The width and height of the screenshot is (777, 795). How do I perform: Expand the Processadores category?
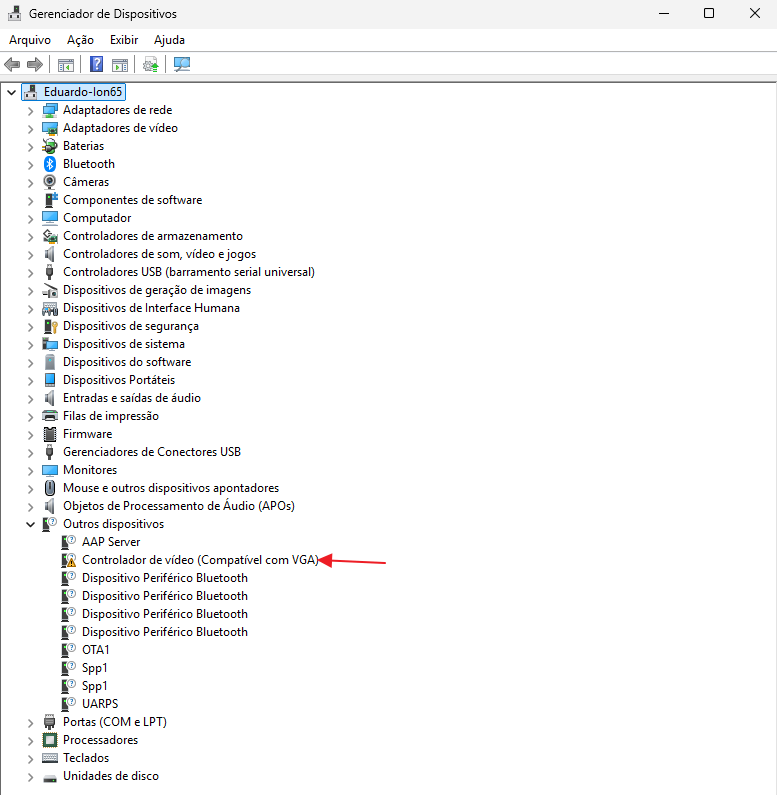click(30, 741)
